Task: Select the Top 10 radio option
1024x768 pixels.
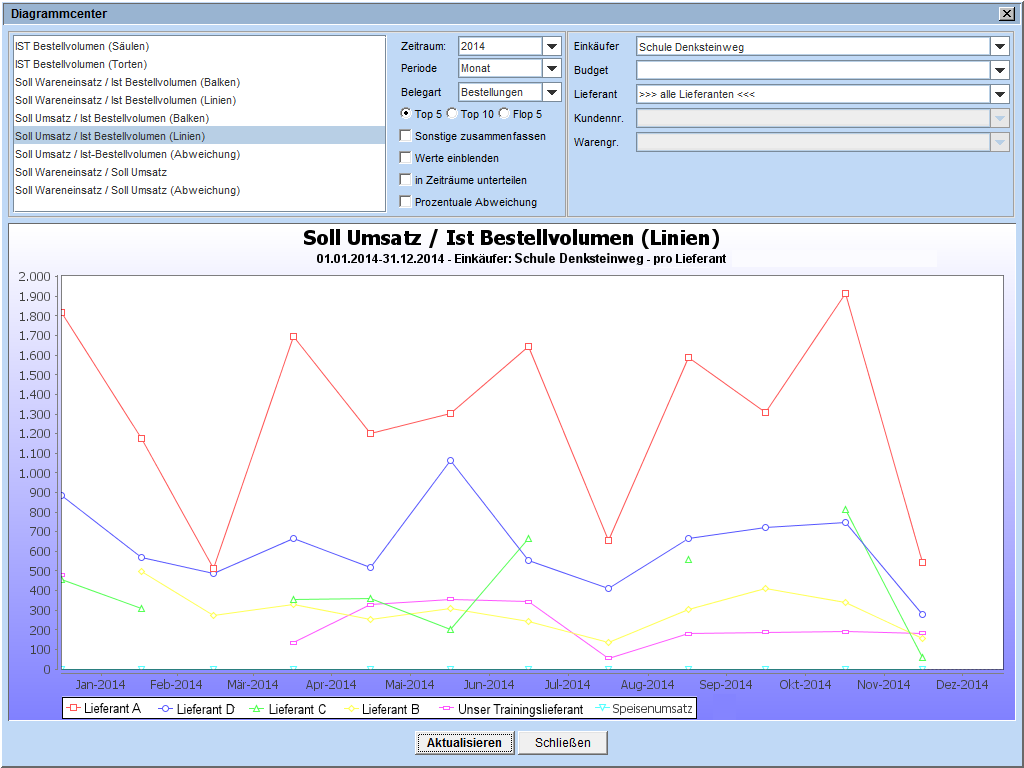Action: click(452, 114)
